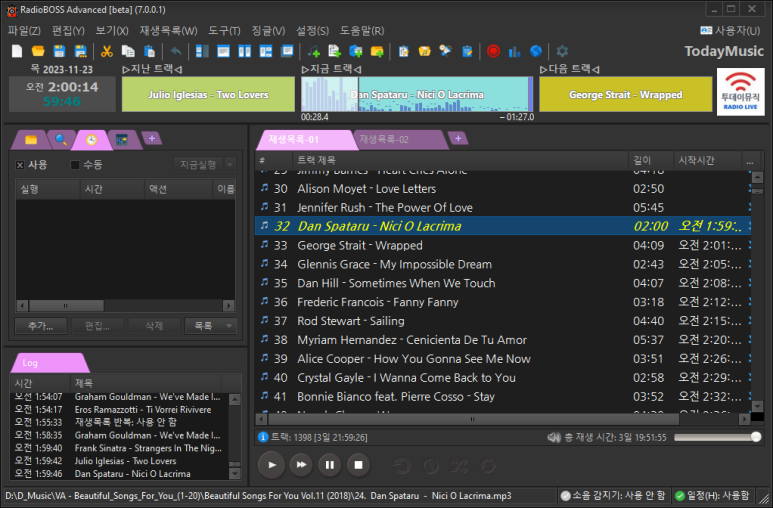
Task: Open the 편집(Y) menu
Action: (68, 31)
